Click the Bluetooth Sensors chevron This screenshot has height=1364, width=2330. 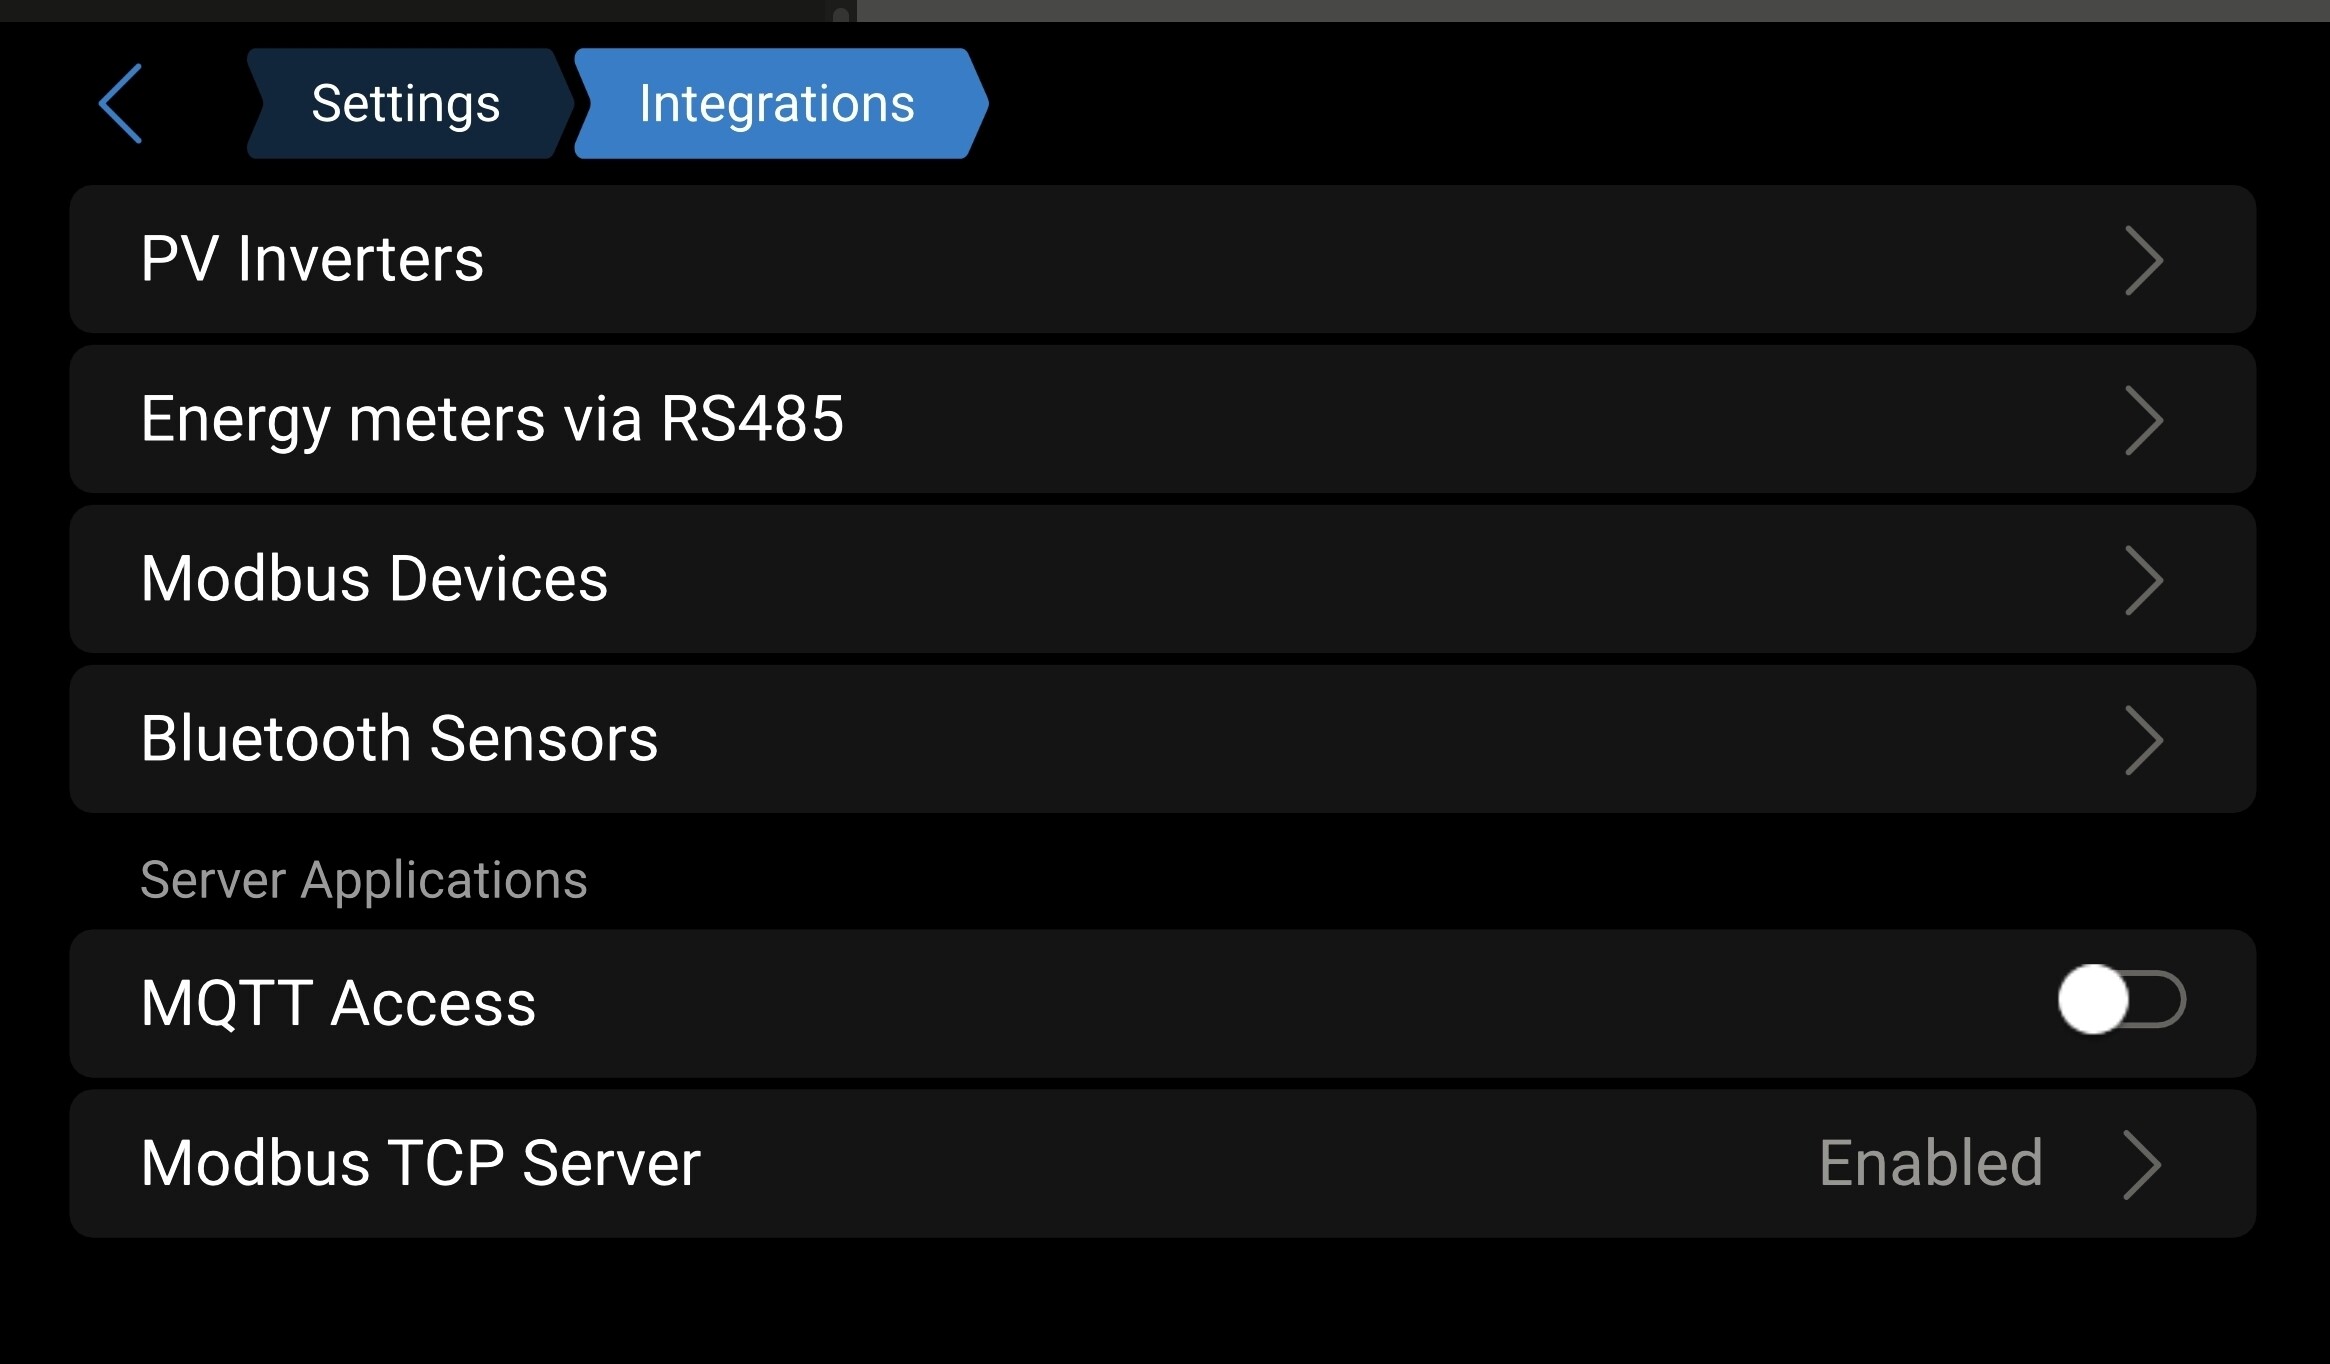(2143, 740)
